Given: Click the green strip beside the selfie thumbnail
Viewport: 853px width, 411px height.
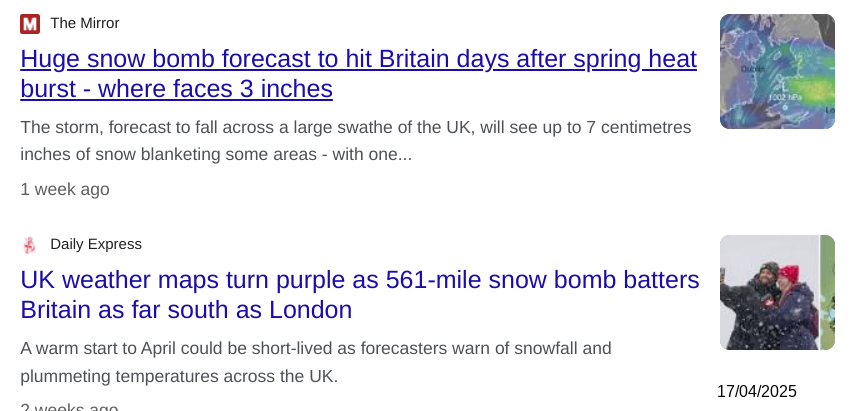Looking at the screenshot, I should coord(827,292).
